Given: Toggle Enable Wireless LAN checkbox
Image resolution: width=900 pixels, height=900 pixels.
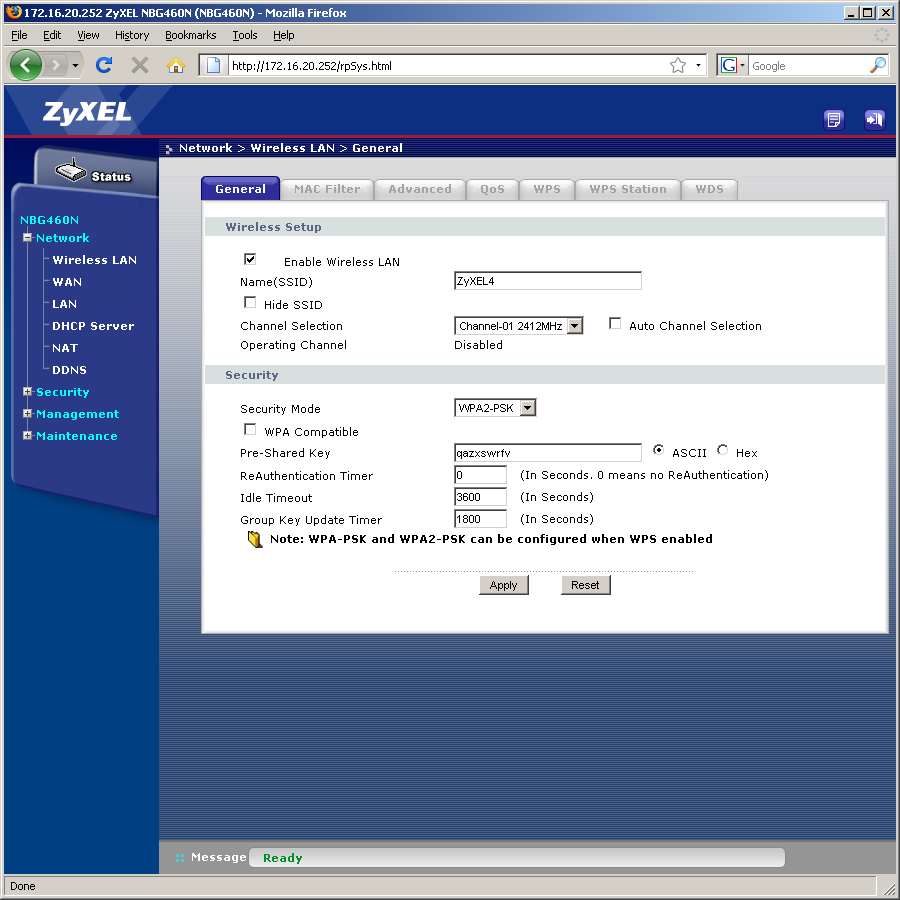Looking at the screenshot, I should pyautogui.click(x=250, y=259).
